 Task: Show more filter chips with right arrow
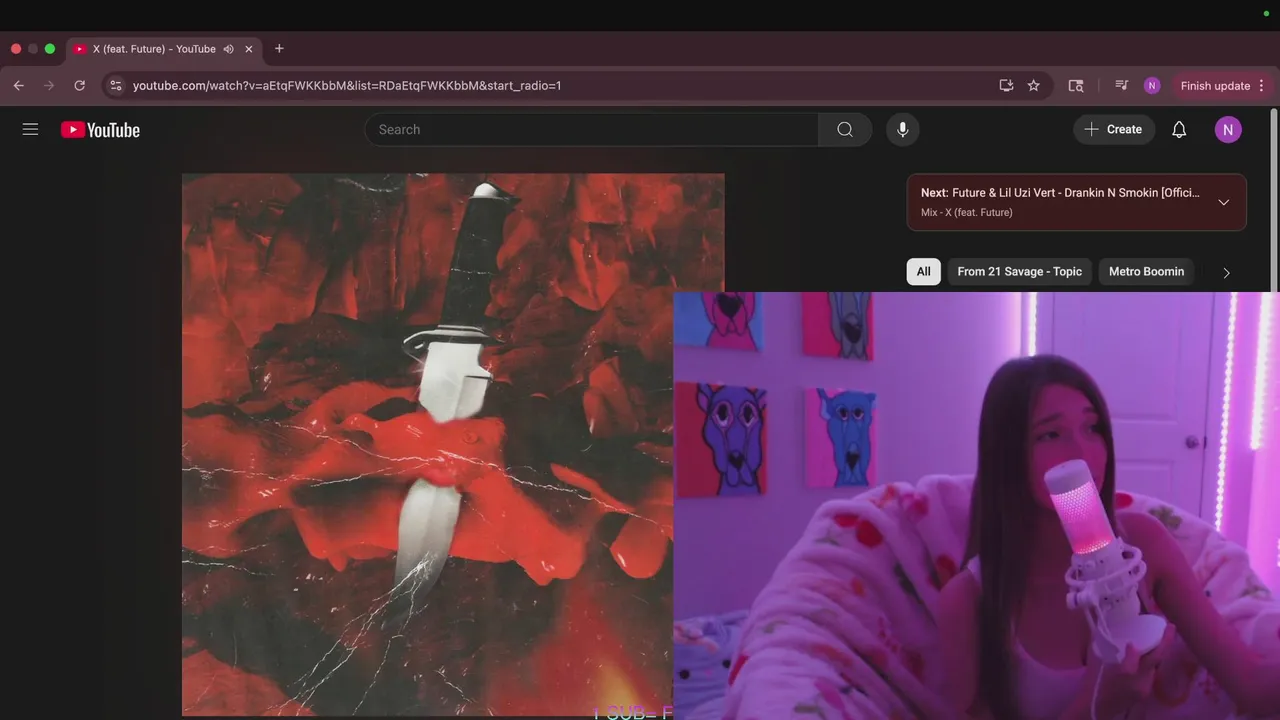point(1226,272)
